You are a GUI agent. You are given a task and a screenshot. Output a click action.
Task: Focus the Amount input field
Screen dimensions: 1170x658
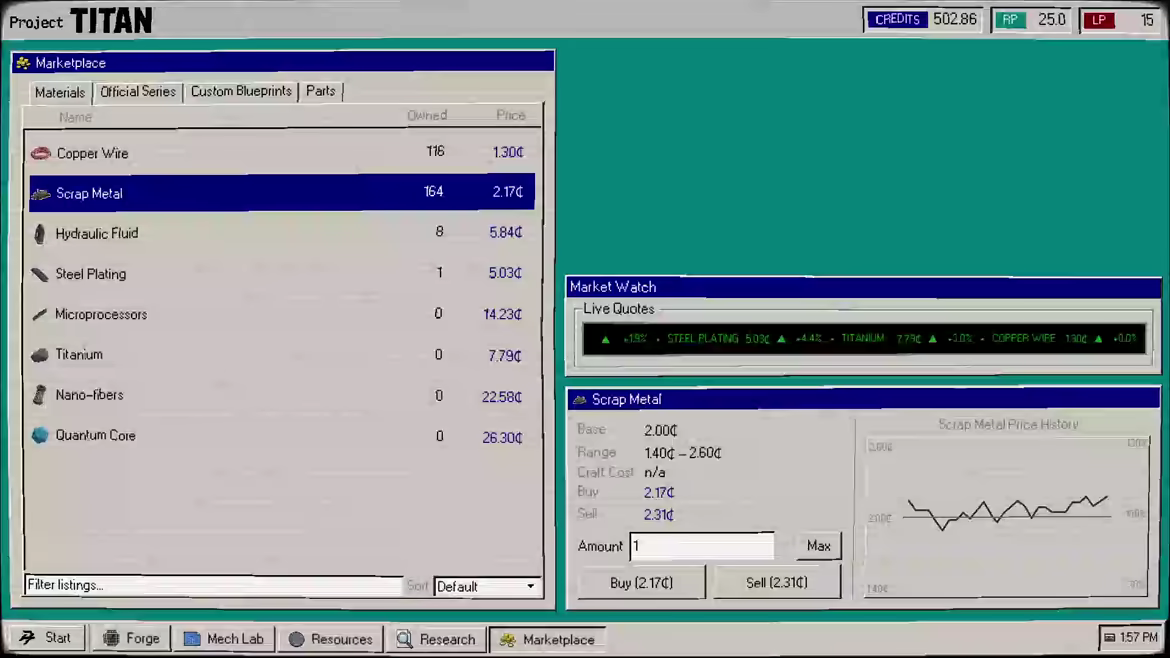702,546
